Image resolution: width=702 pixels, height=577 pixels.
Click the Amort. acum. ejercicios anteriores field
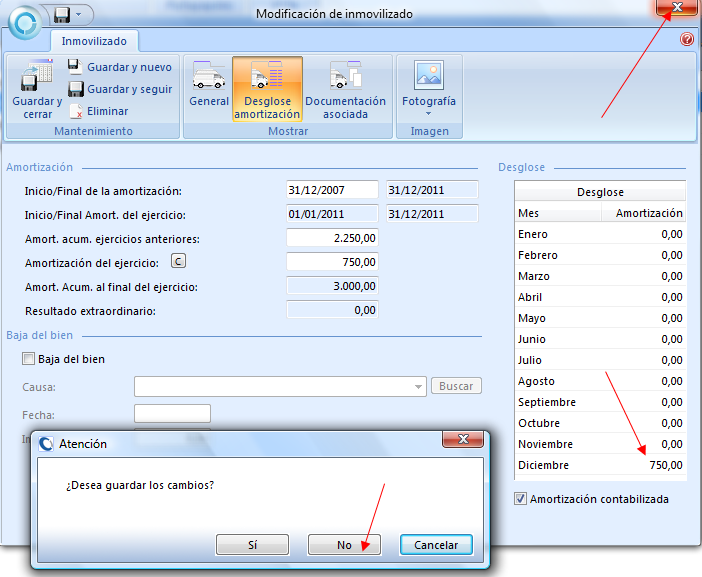click(332, 238)
